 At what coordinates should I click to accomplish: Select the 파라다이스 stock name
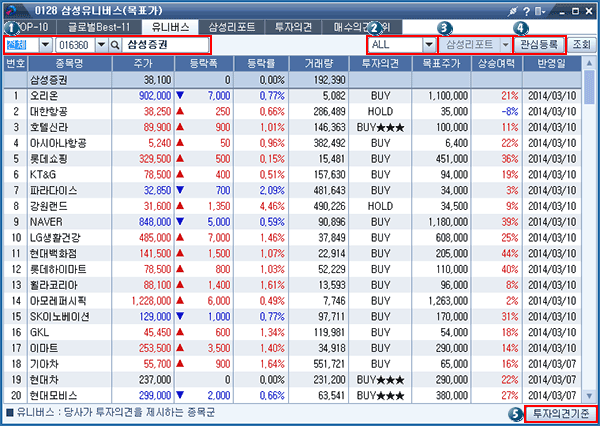53,190
